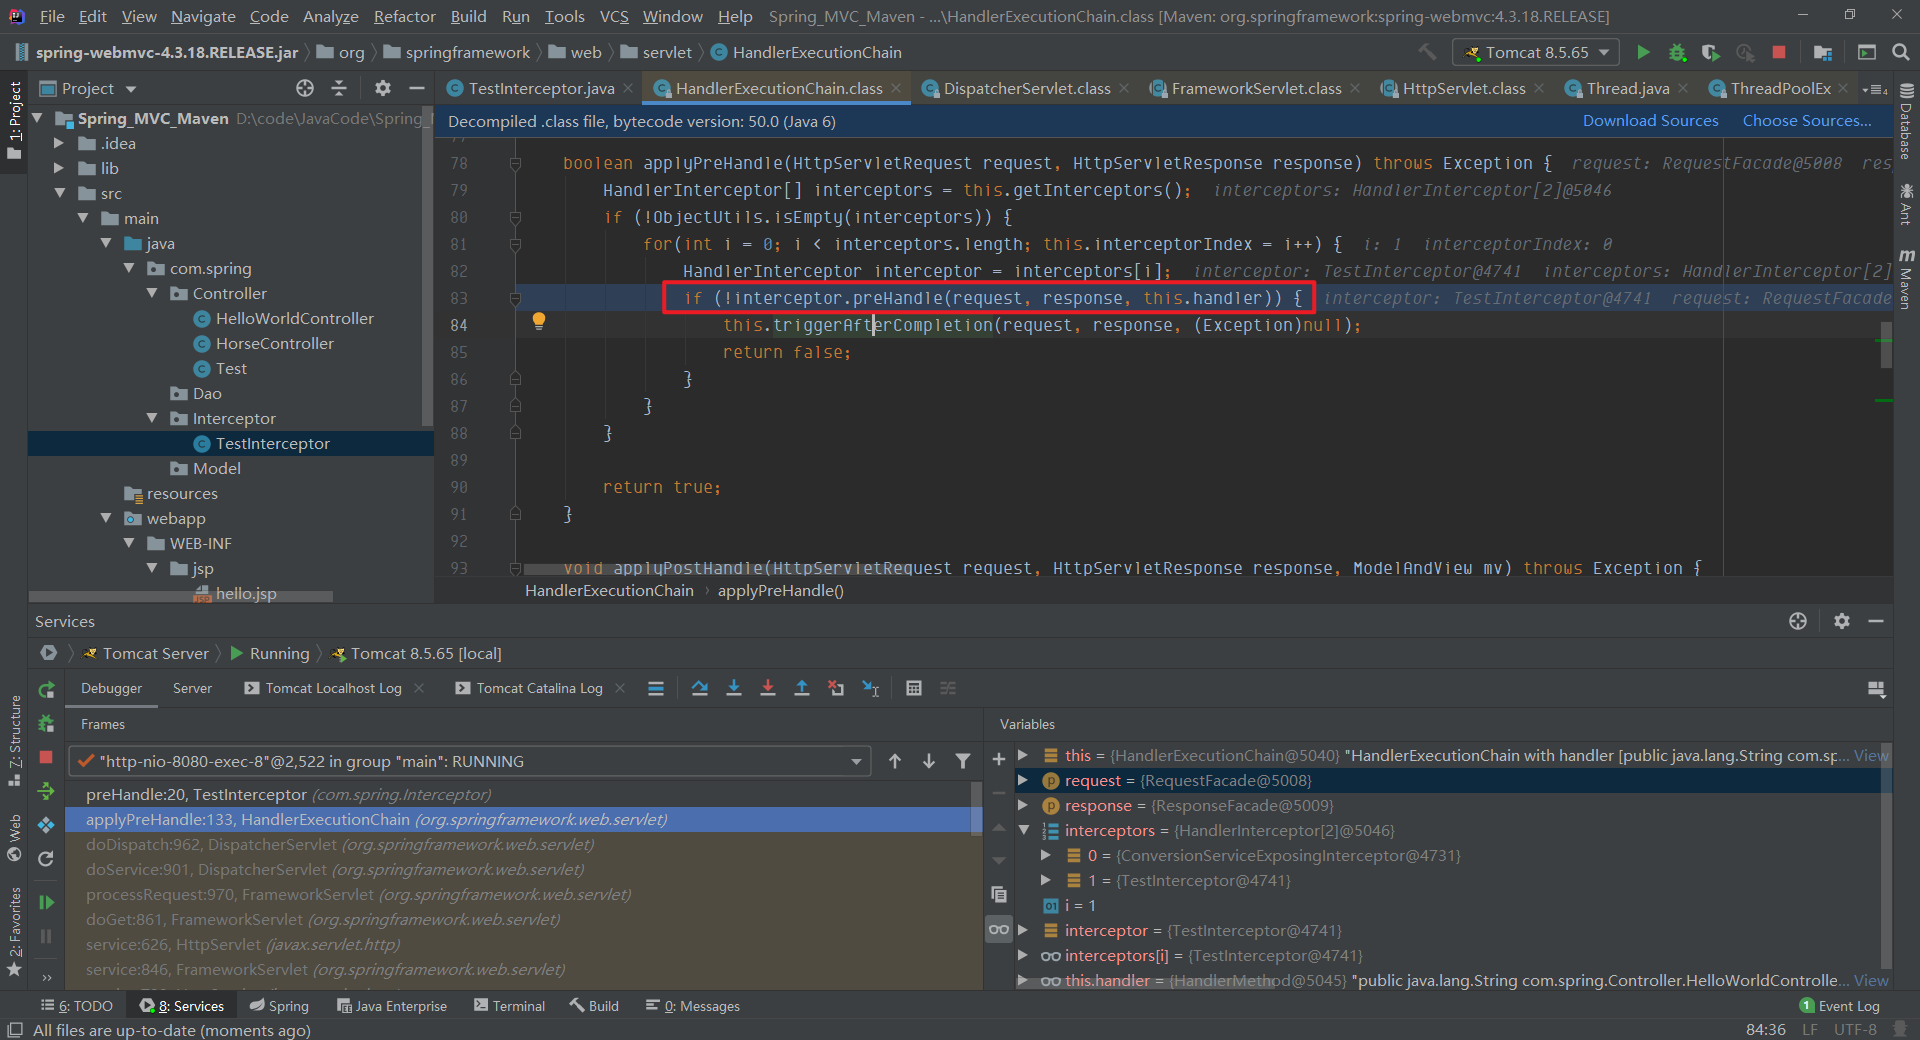Open Search Everywhere magnifier icon
Image resolution: width=1920 pixels, height=1040 pixels.
(1901, 52)
